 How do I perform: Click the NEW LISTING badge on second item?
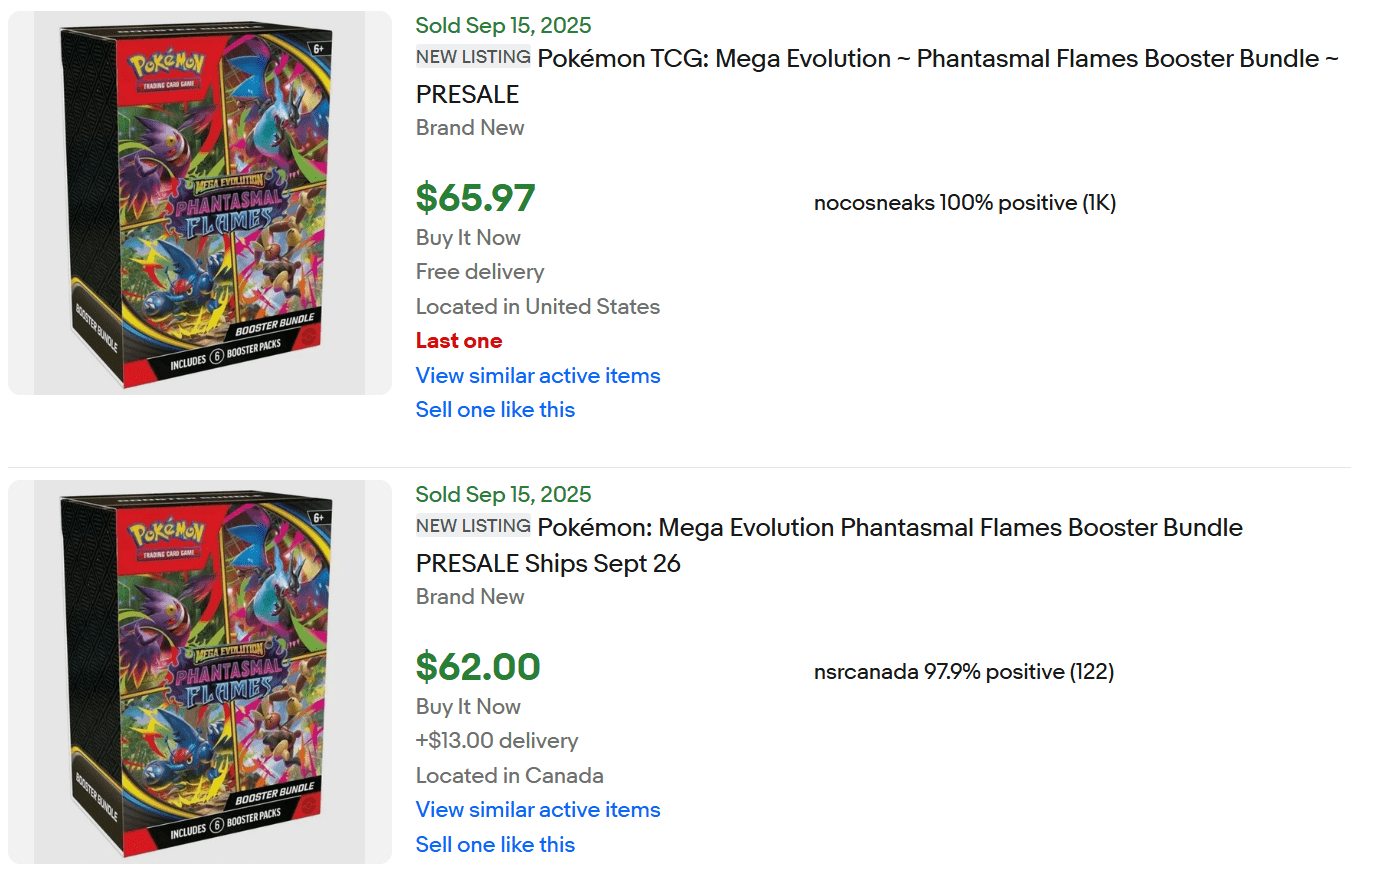[x=473, y=526]
